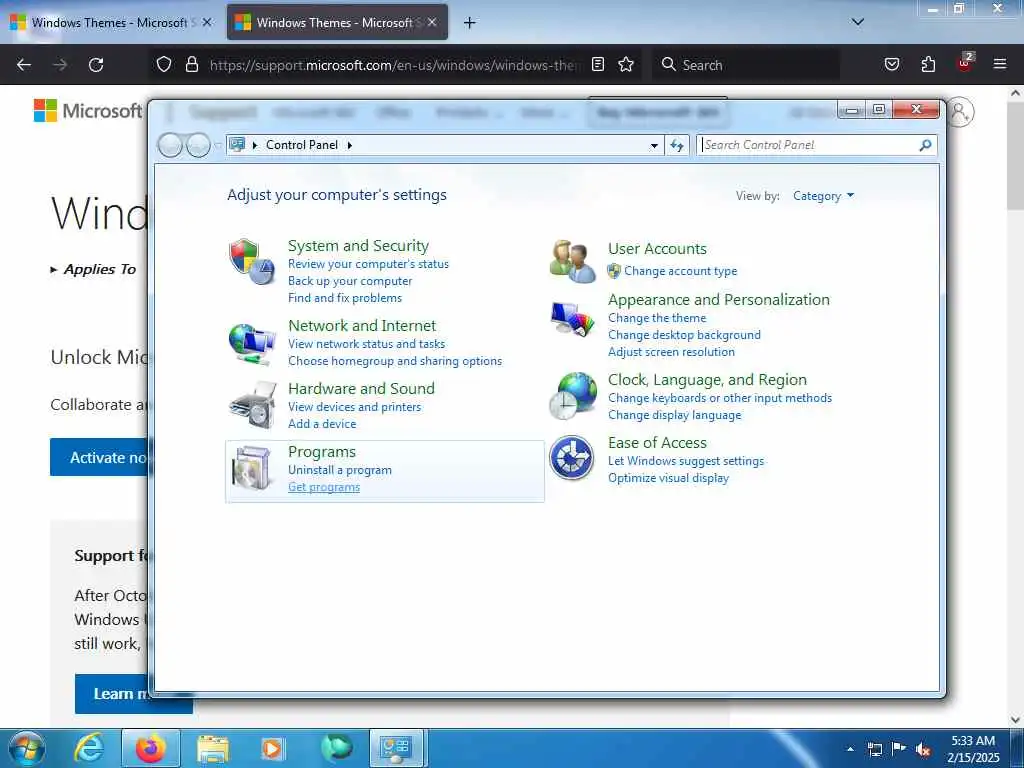
Task: Click the arrow after Control Panel breadcrumb
Action: pyautogui.click(x=350, y=145)
